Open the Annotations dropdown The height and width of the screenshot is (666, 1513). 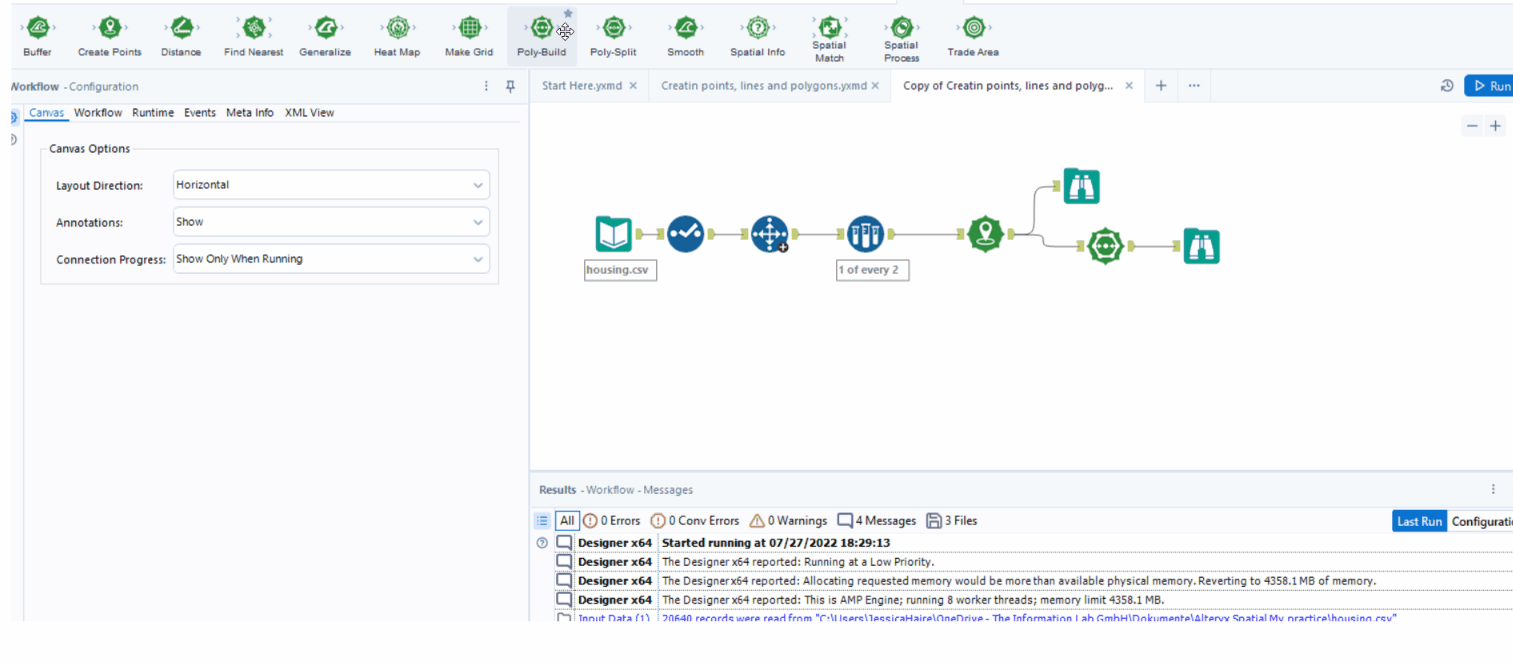(x=331, y=222)
